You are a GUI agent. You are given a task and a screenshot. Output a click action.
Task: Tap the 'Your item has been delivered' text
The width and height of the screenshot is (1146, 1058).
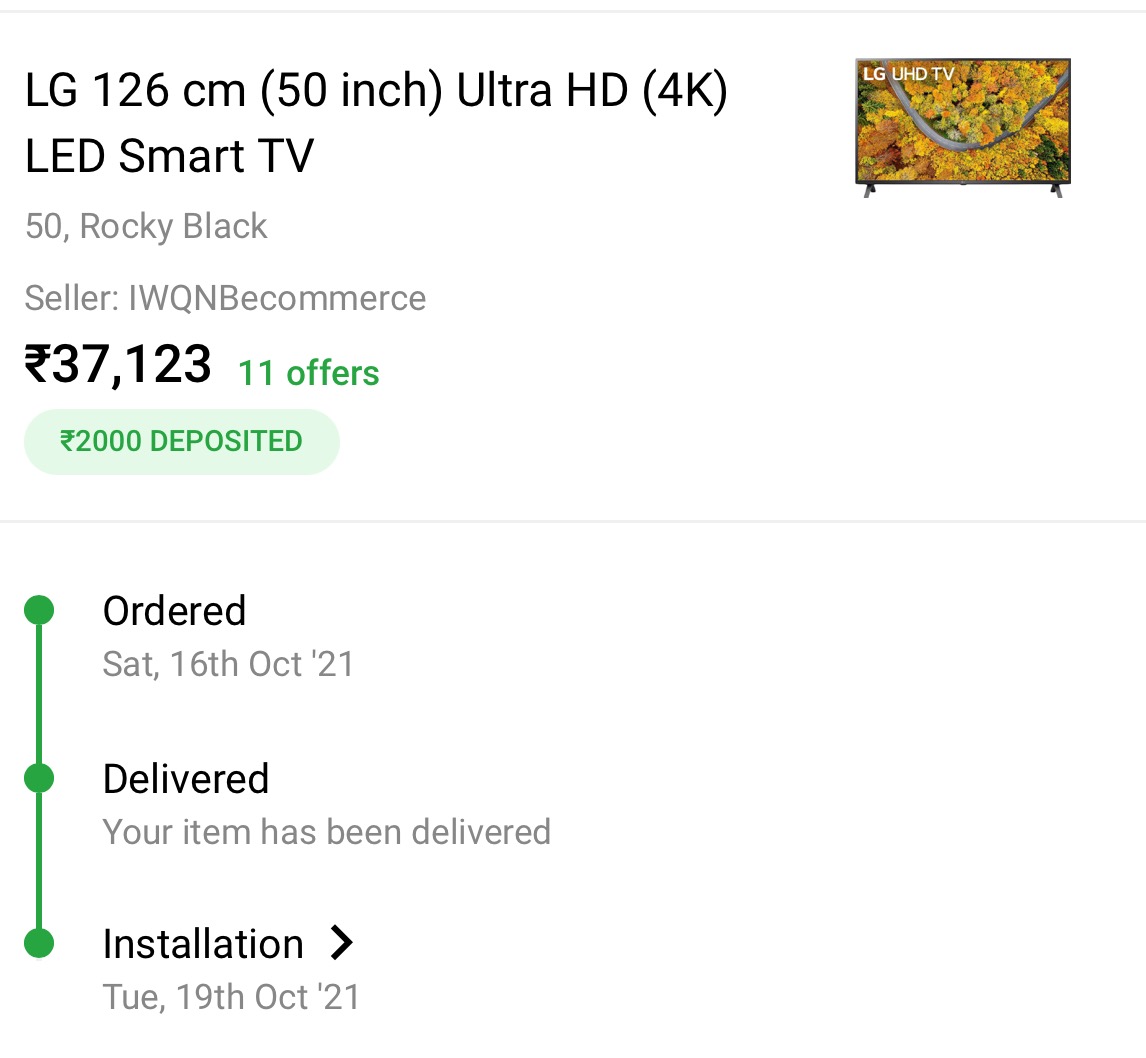click(326, 832)
